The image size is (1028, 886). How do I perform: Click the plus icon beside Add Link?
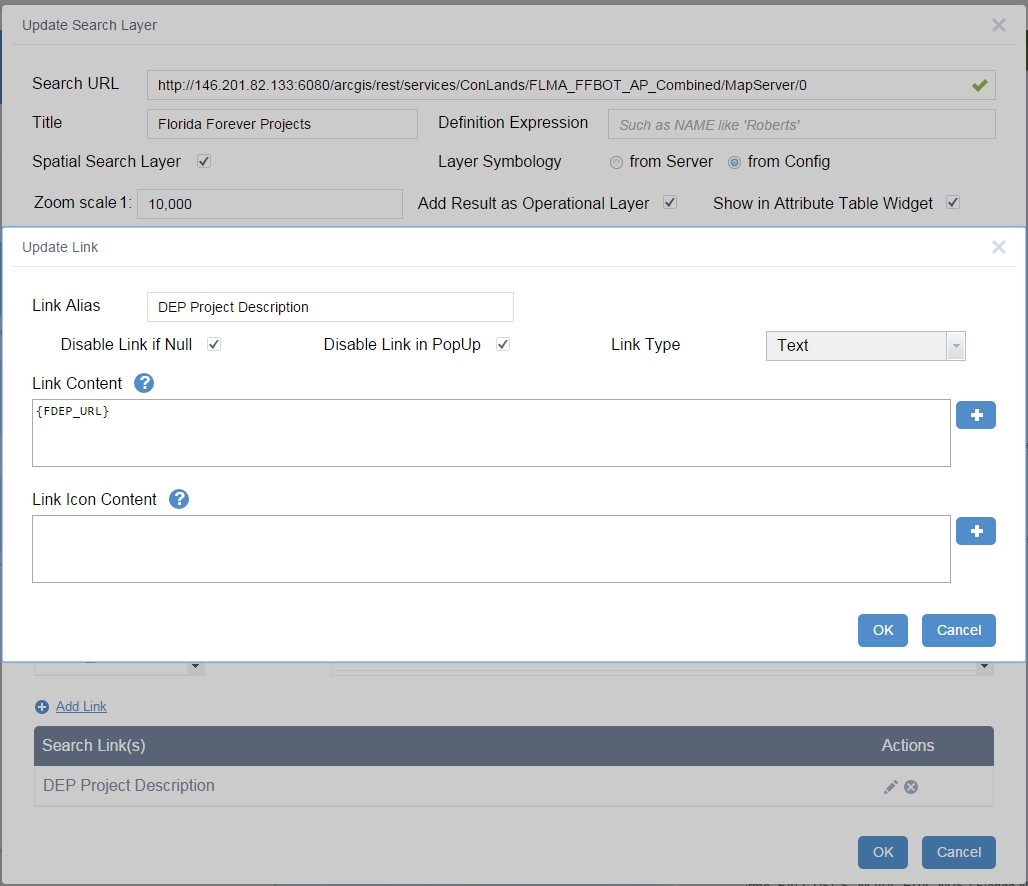pyautogui.click(x=42, y=707)
